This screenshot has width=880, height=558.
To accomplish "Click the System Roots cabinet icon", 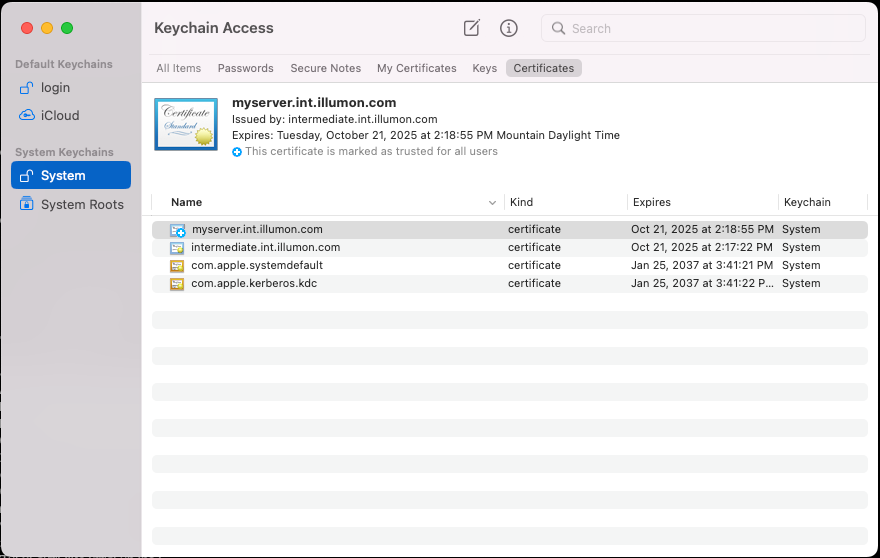I will [x=26, y=204].
